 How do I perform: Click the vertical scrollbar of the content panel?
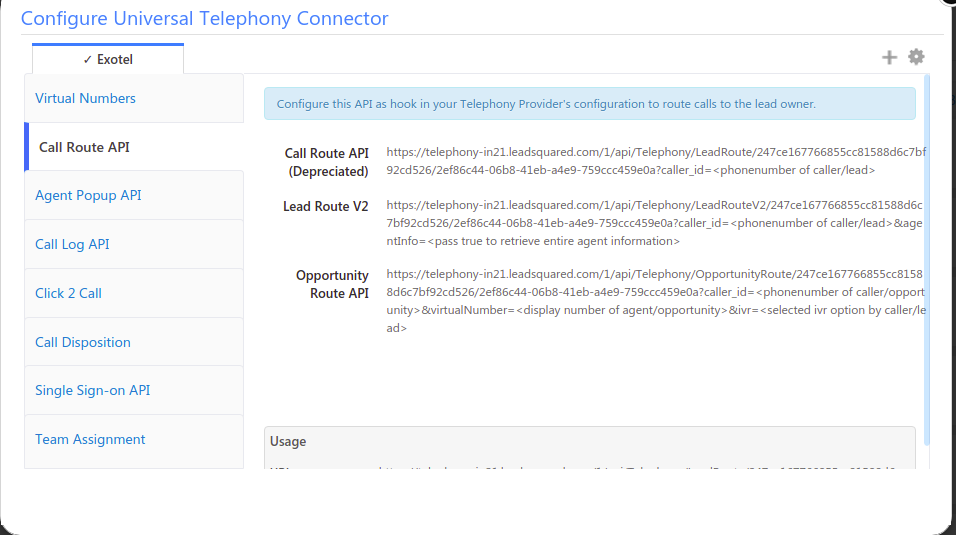pos(927,259)
